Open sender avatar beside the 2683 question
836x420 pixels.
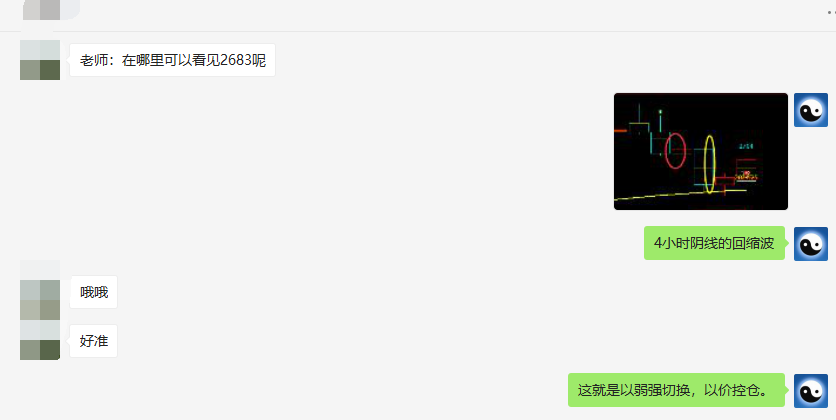pos(40,60)
